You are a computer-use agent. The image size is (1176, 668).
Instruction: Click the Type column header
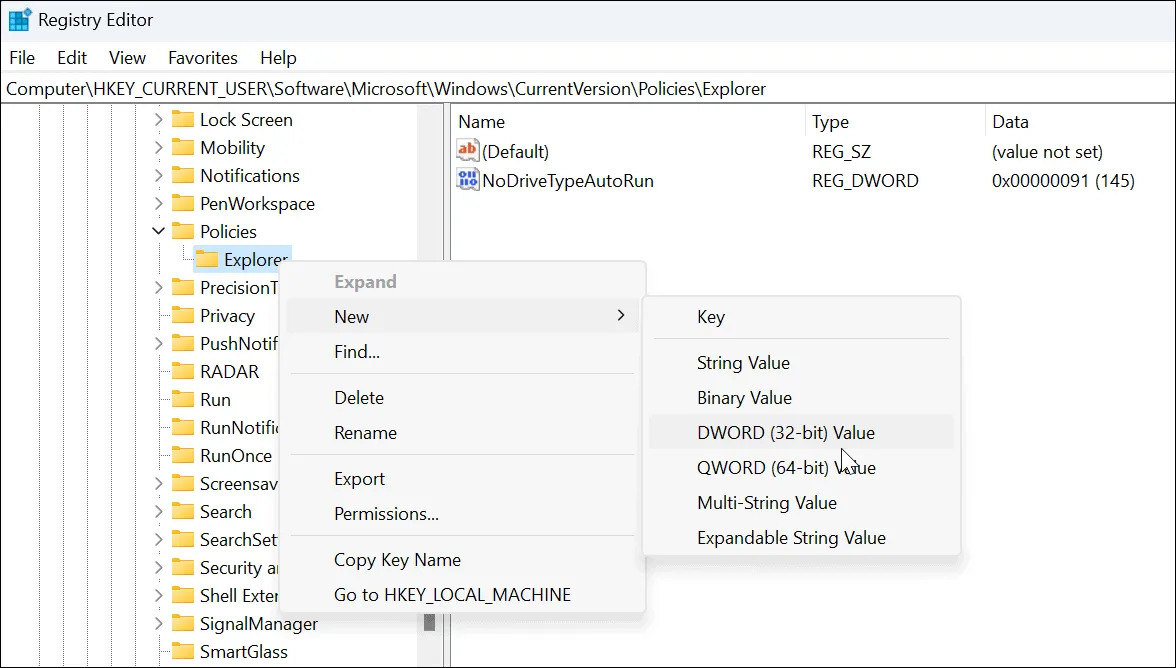(896, 121)
